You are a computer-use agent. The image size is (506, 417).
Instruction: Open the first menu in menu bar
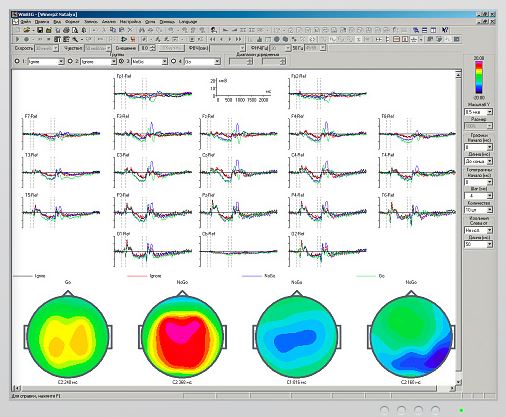click(x=25, y=21)
